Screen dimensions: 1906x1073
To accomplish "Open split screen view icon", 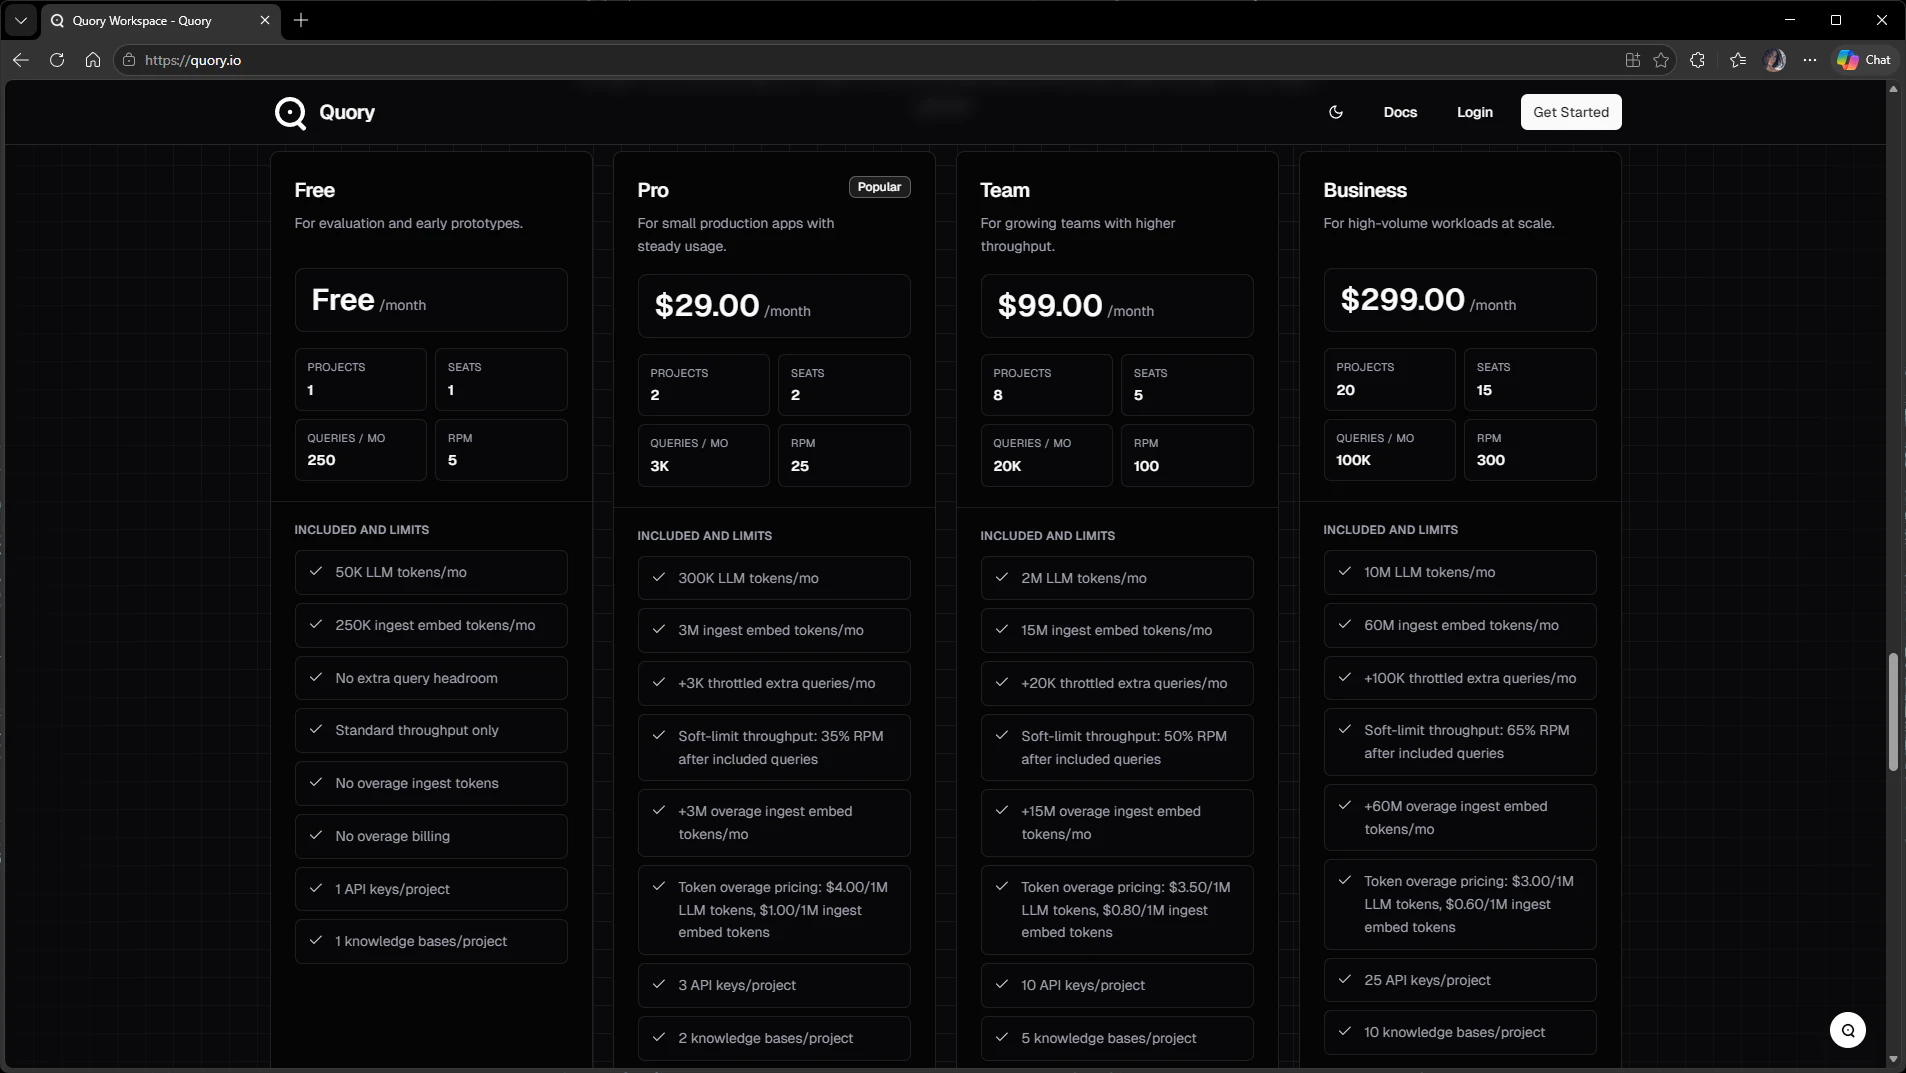I will [x=1633, y=60].
